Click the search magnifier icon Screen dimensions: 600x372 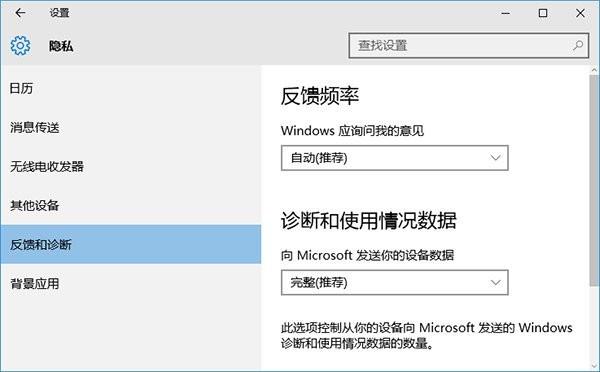(x=578, y=46)
